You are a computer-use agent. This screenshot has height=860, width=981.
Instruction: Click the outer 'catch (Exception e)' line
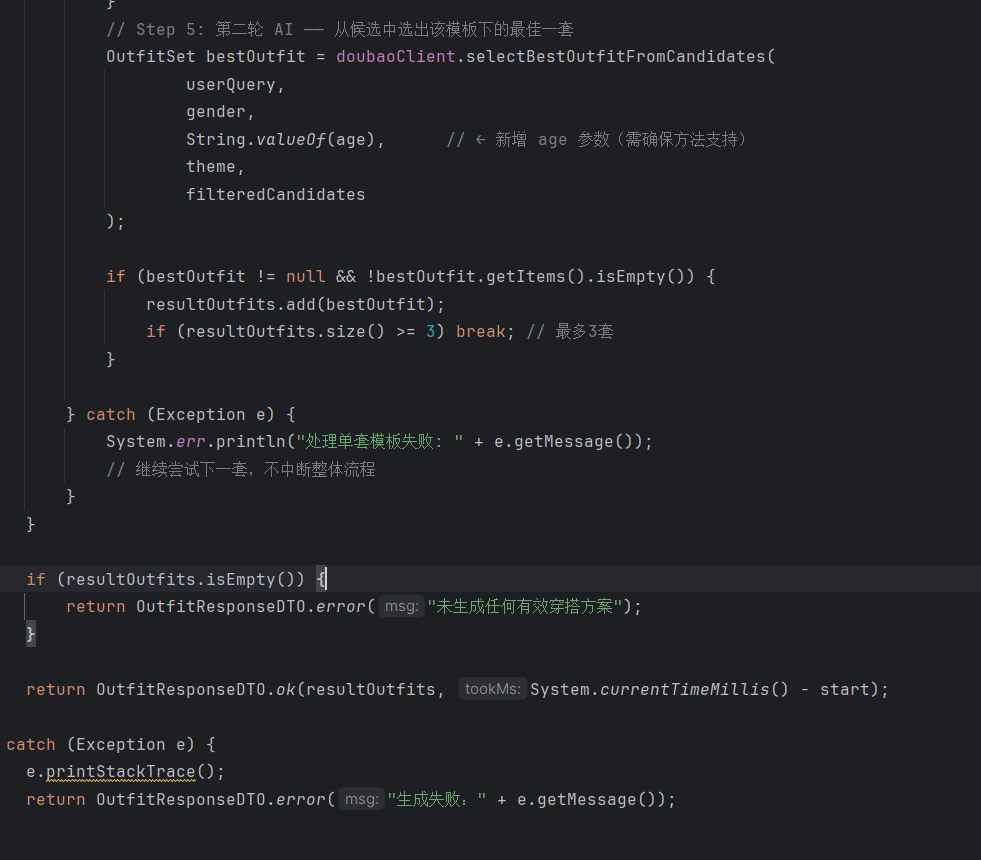111,744
